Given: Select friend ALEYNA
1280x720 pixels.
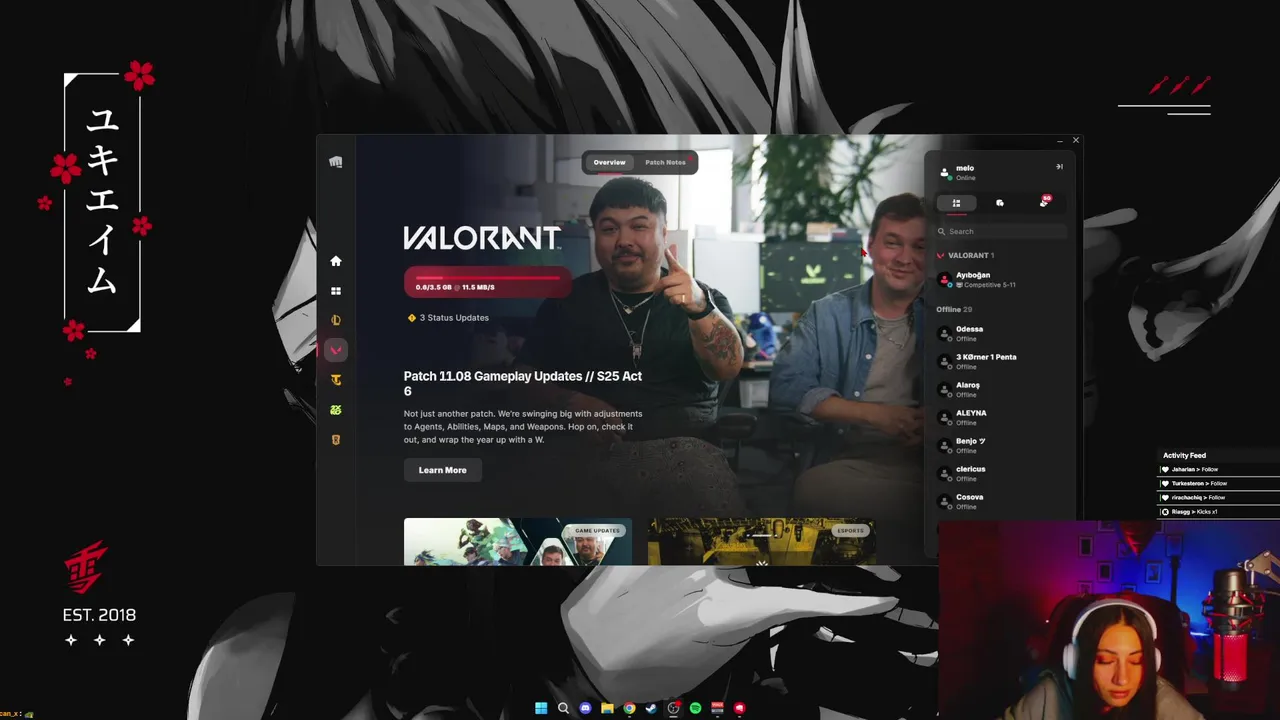Looking at the screenshot, I should click(1001, 417).
